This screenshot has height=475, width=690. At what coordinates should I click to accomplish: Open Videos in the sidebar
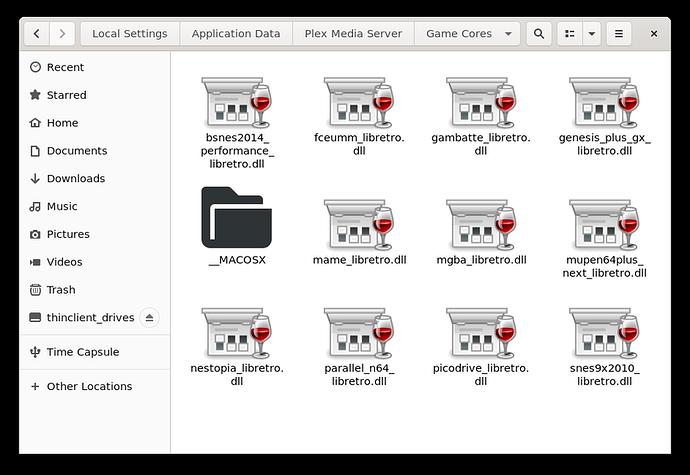(95, 262)
